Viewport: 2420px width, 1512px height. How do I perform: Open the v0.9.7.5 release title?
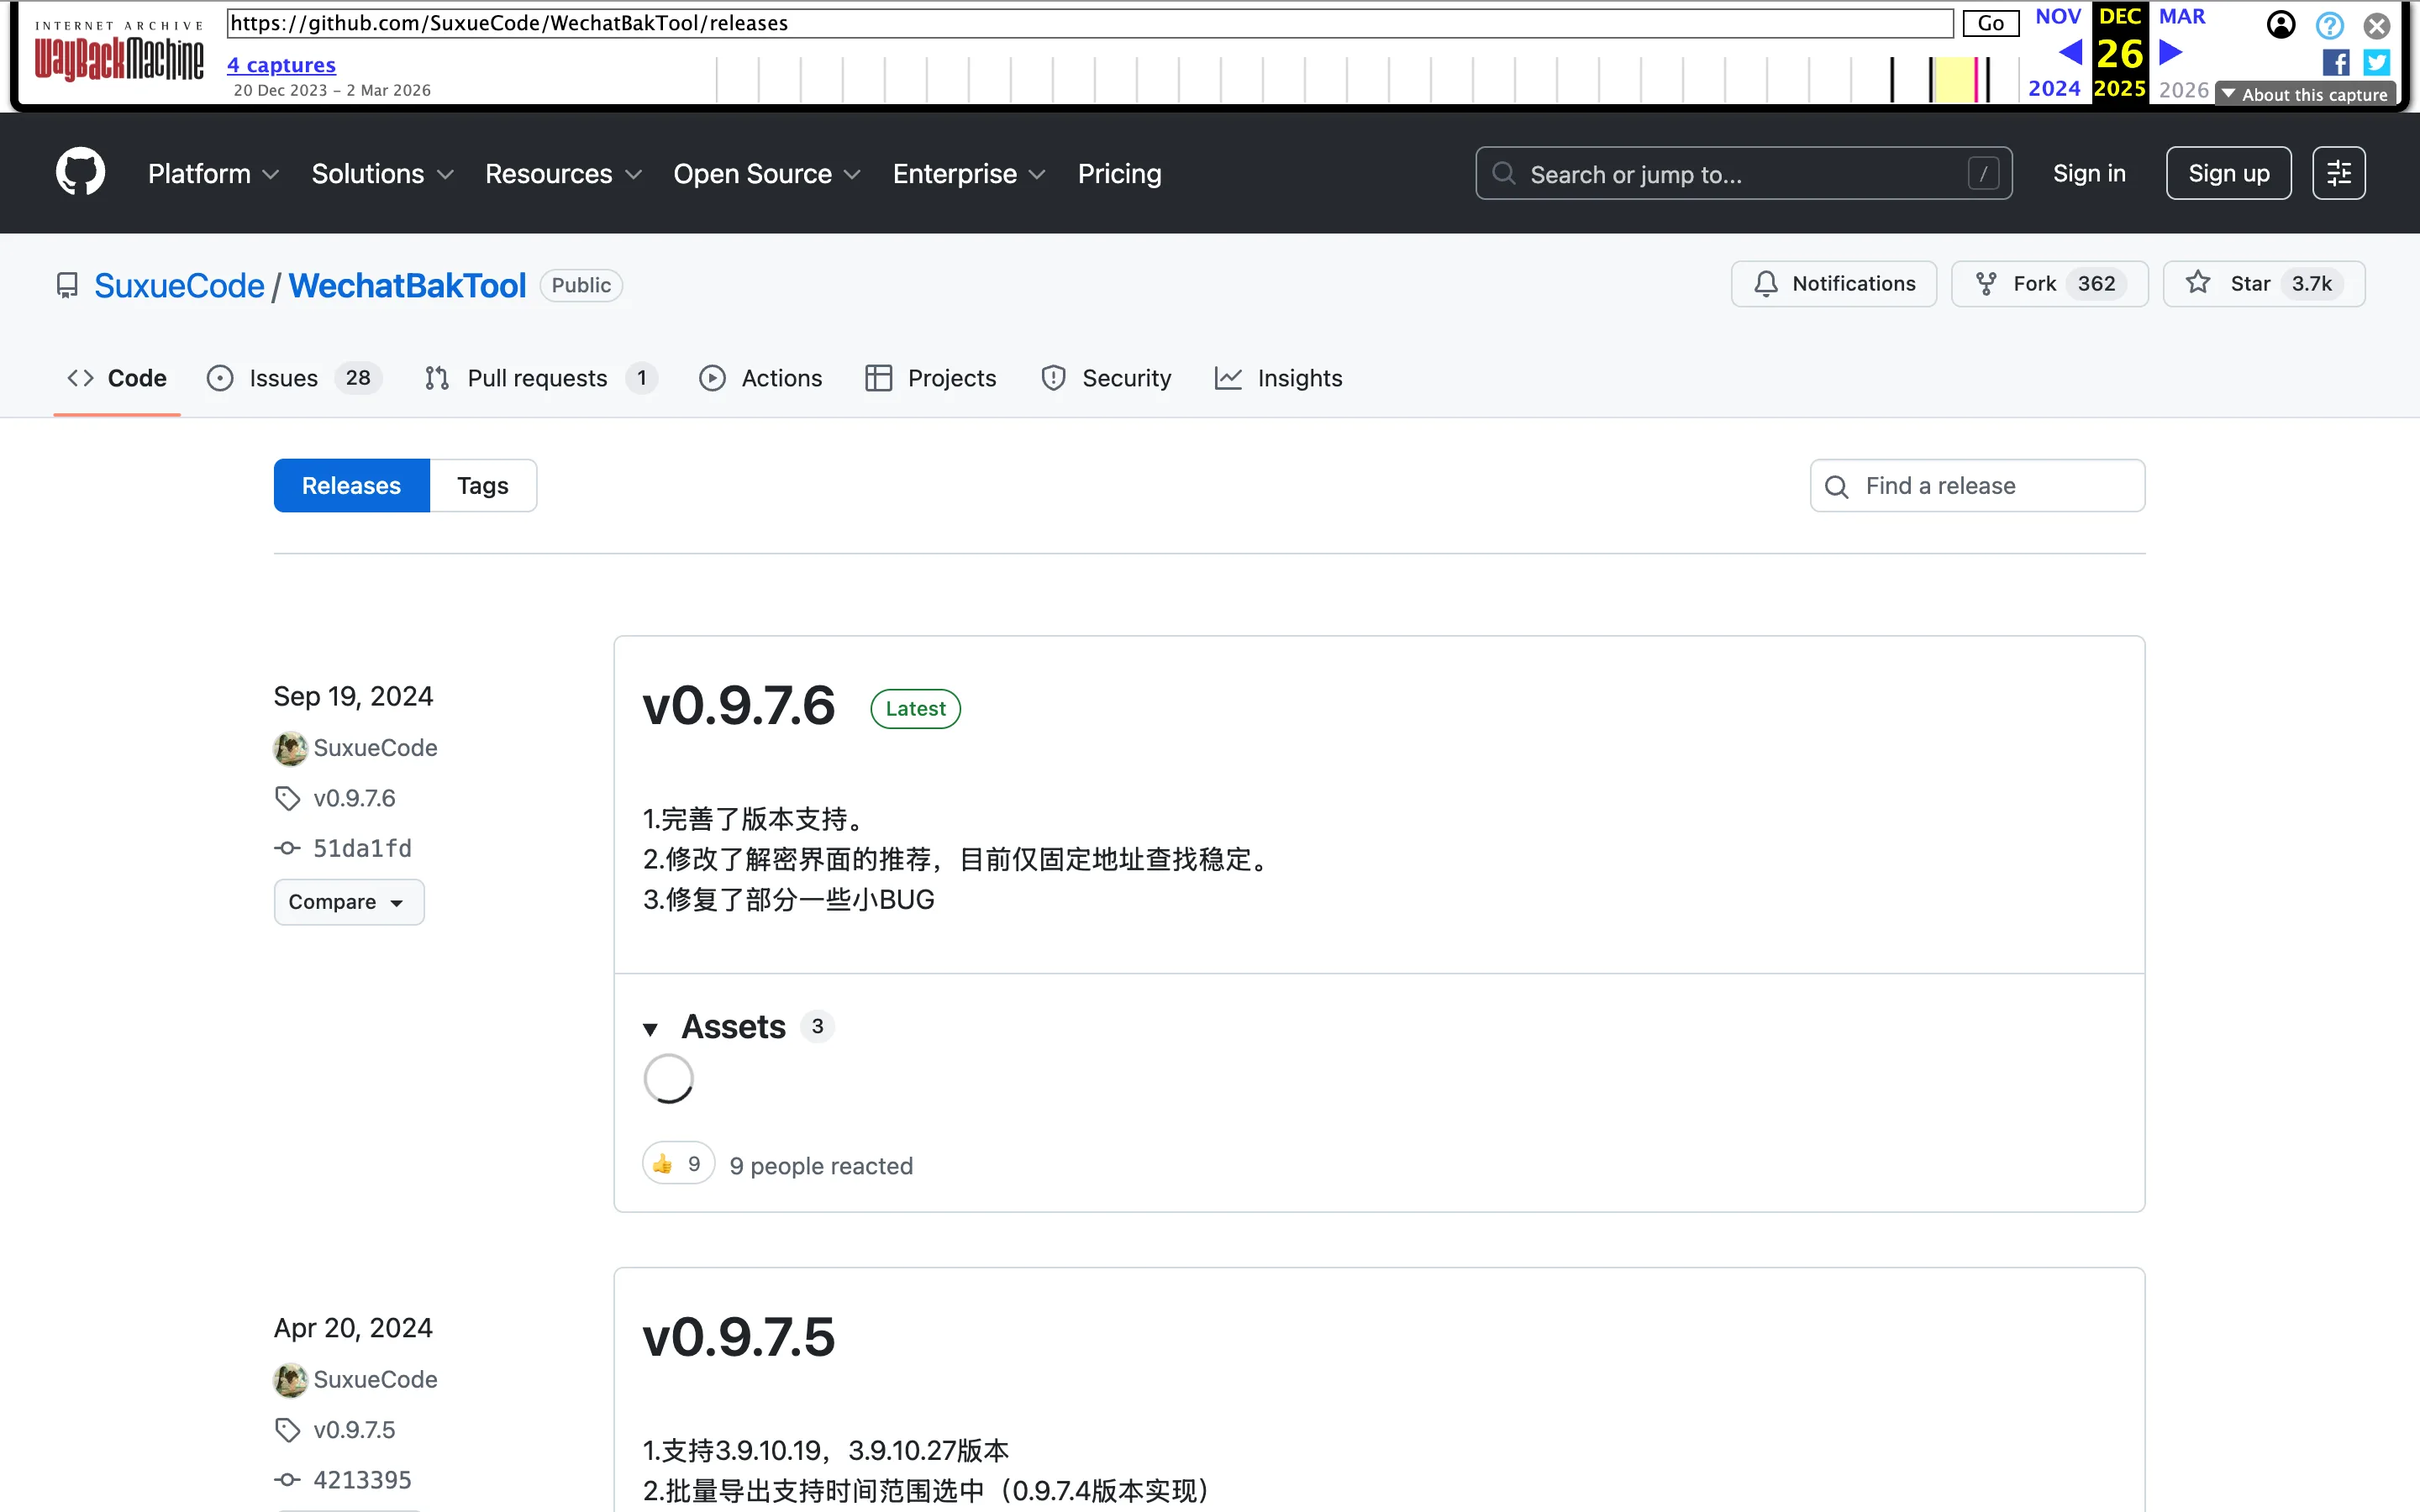(x=738, y=1338)
